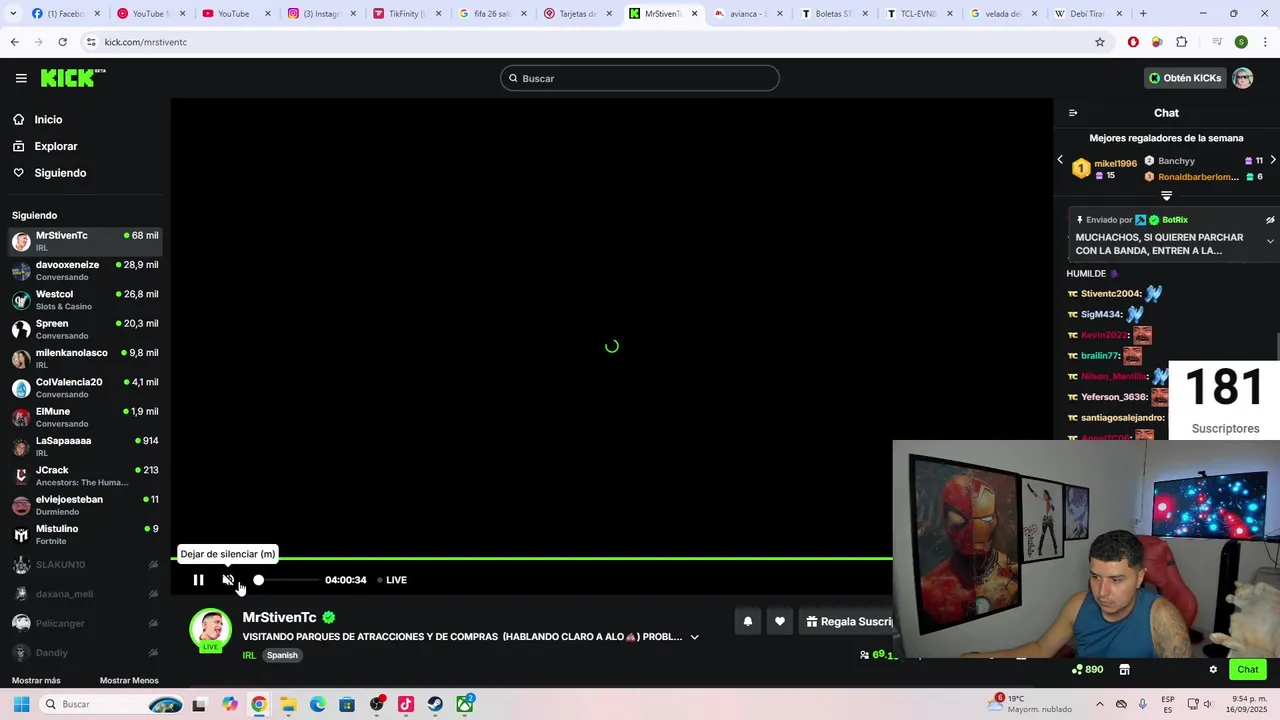Click the Obtén KICKs button
The image size is (1280, 720).
(1185, 78)
